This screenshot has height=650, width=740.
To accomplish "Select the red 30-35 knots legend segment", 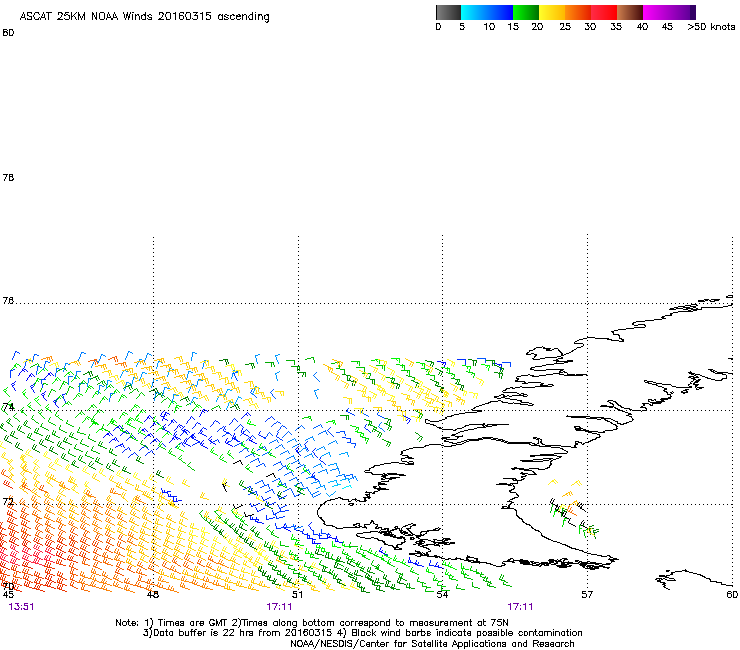I will click(x=604, y=12).
